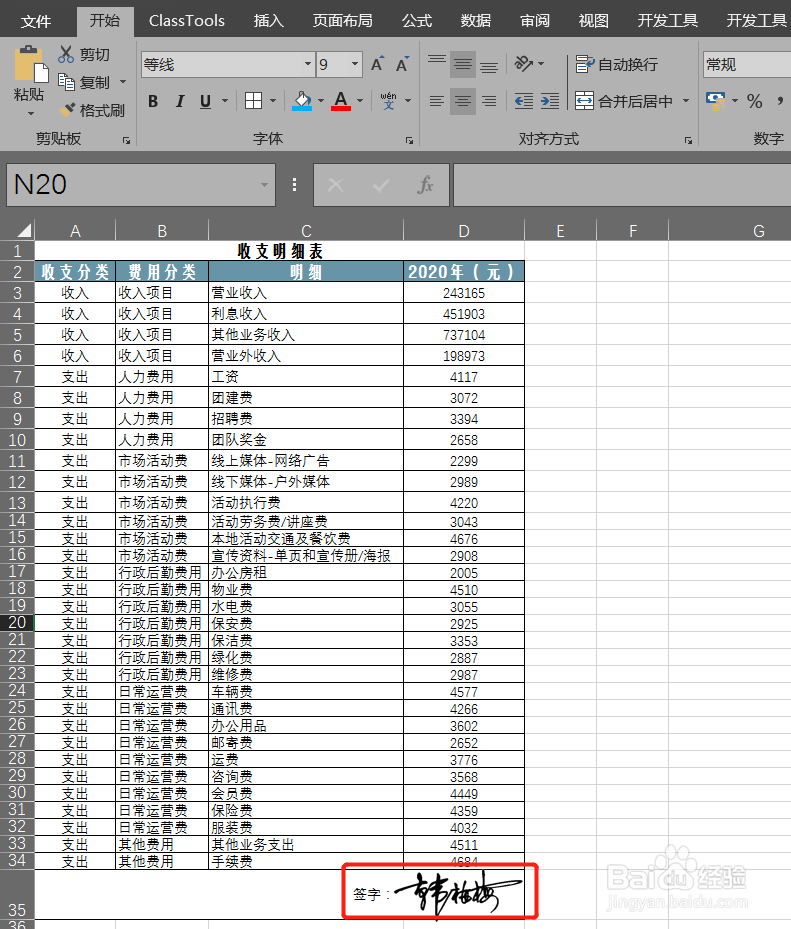Click the Cut scissors button
Viewport: 791px width, 929px height.
(x=84, y=55)
